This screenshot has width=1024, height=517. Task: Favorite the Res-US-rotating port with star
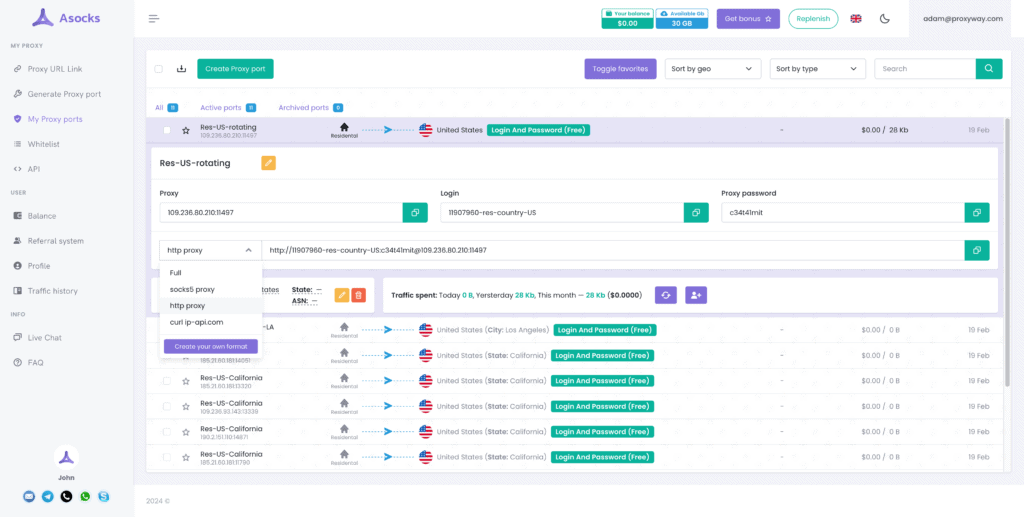point(185,130)
